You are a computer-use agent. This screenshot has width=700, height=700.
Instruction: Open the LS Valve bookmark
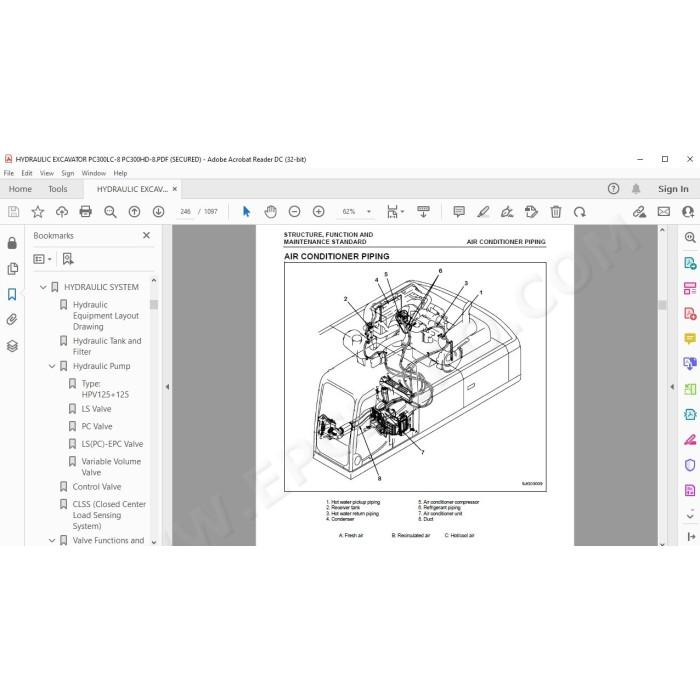(x=96, y=409)
